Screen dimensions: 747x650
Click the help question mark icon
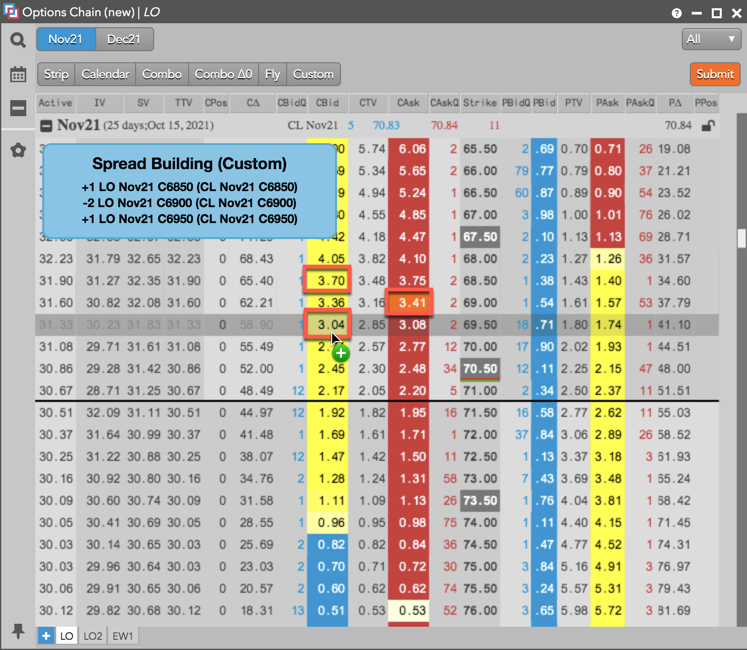click(678, 13)
